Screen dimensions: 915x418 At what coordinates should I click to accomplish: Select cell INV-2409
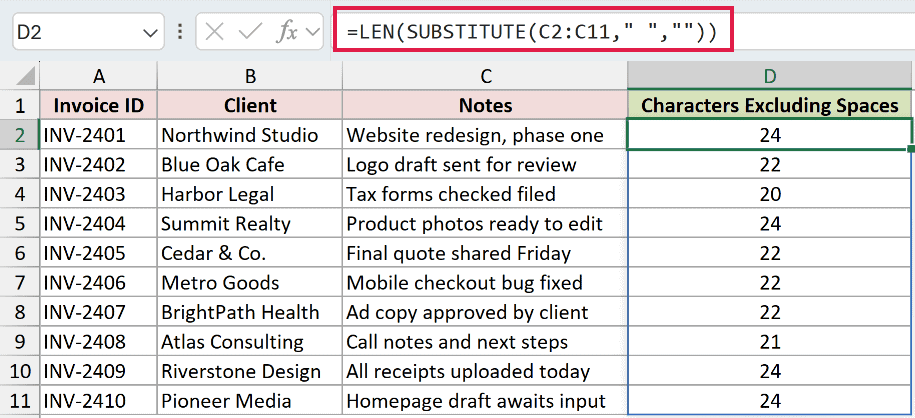pos(99,371)
